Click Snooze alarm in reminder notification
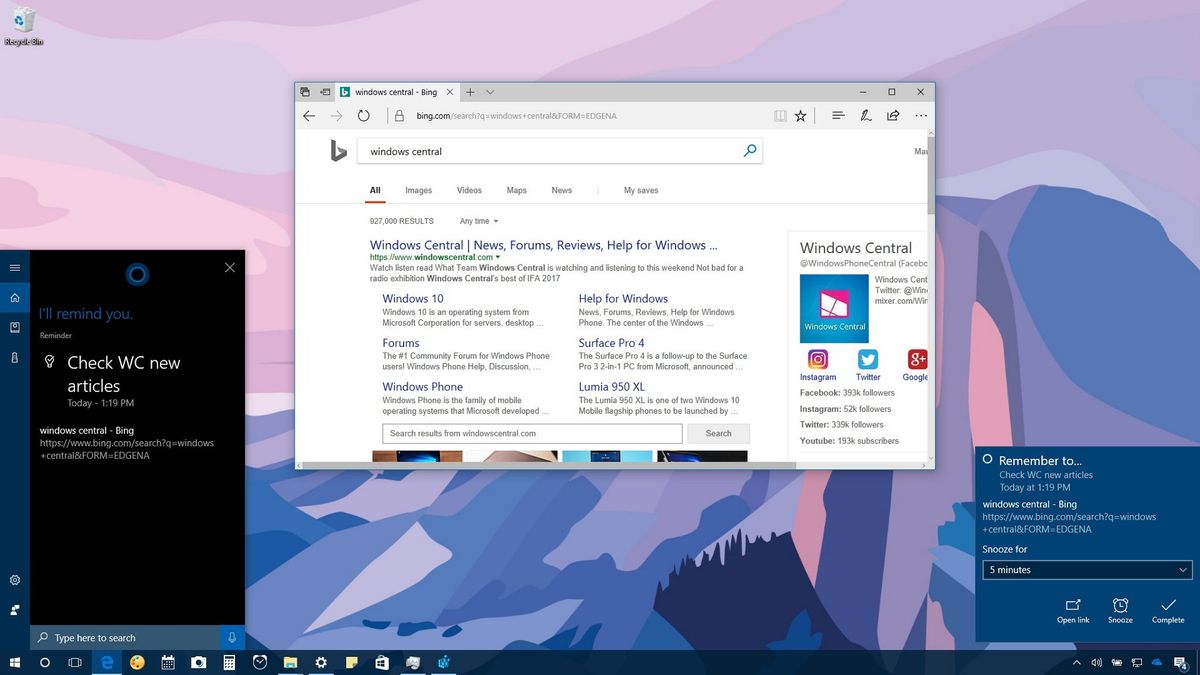1200x675 pixels. click(x=1121, y=611)
